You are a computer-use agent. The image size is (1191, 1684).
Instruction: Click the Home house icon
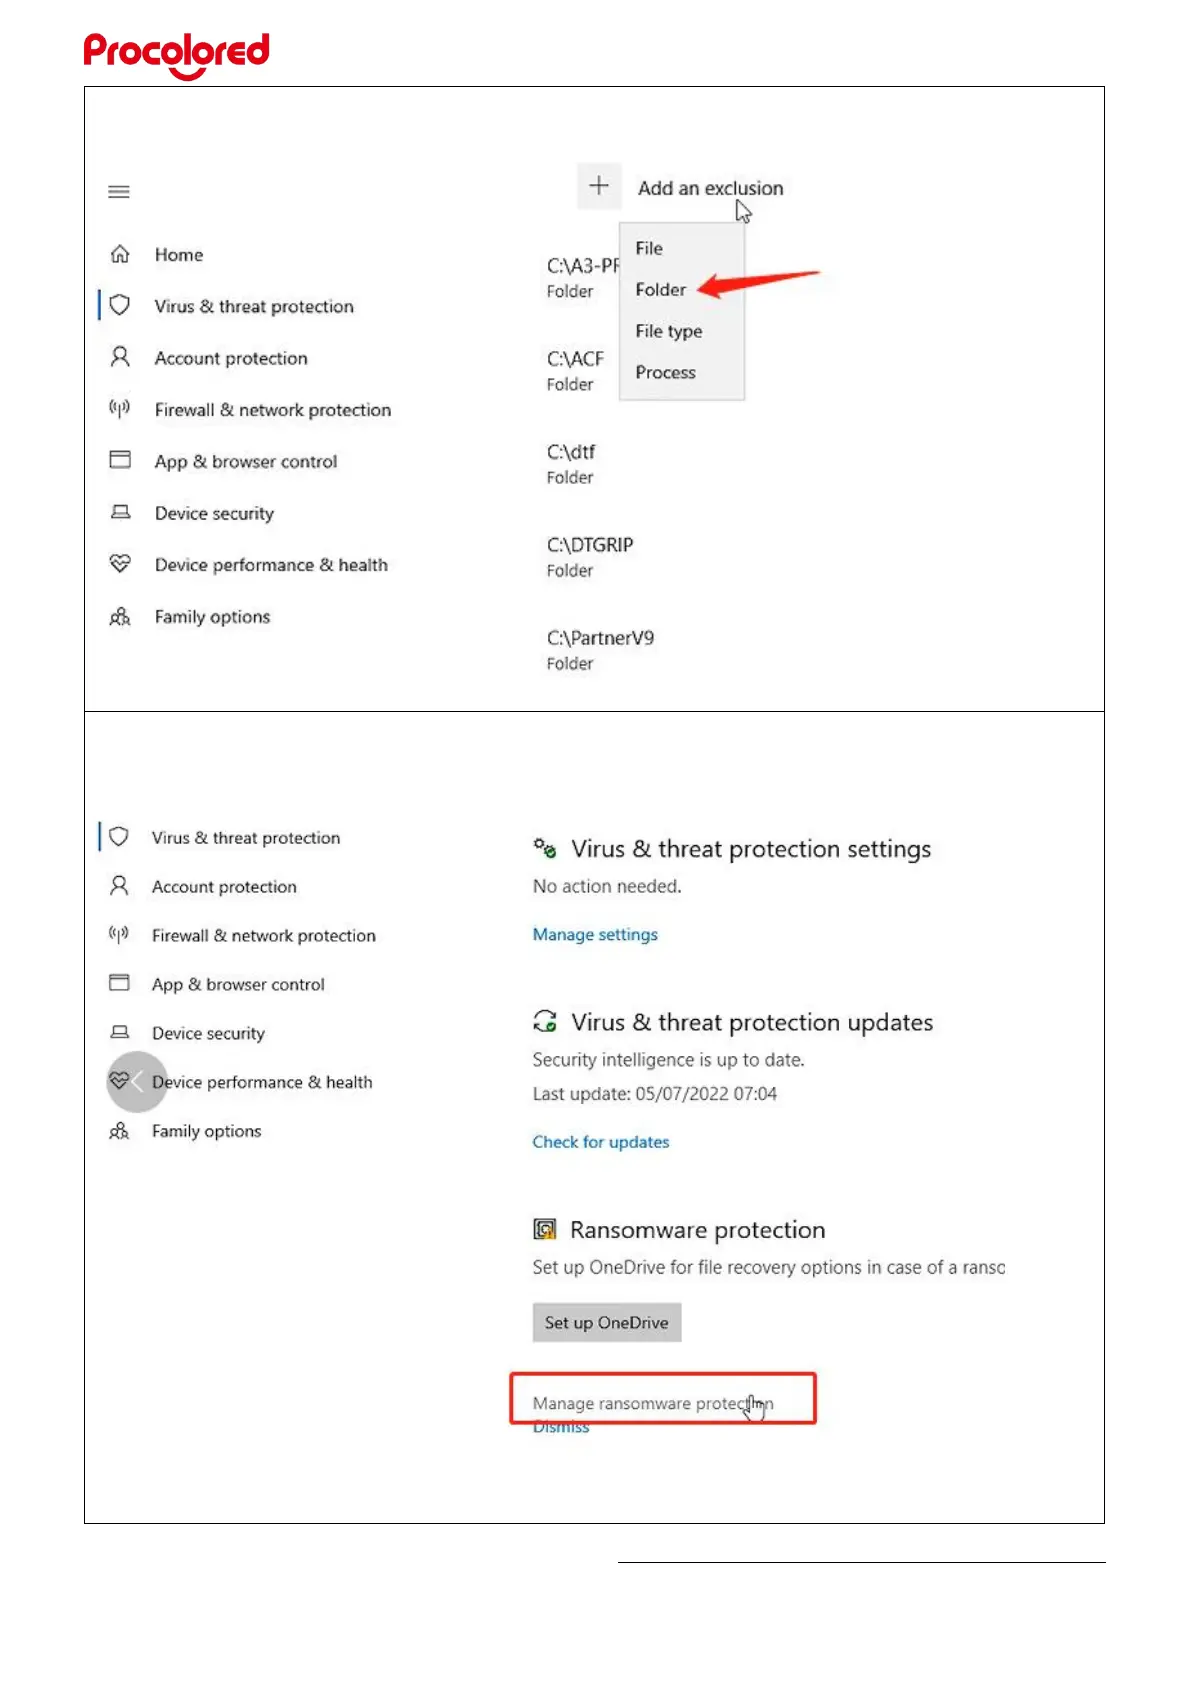click(x=120, y=254)
